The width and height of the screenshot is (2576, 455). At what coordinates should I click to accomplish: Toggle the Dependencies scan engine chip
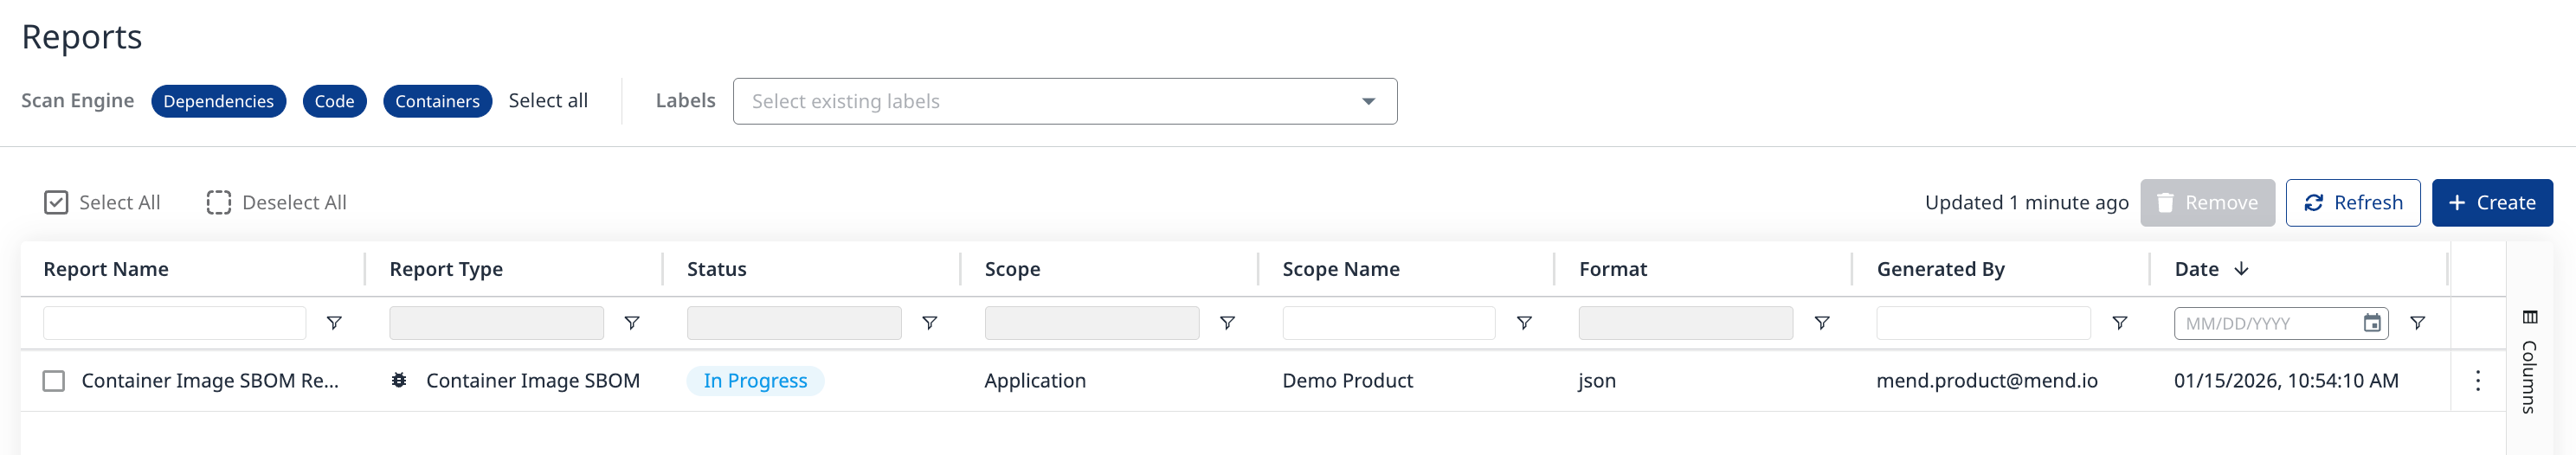218,101
